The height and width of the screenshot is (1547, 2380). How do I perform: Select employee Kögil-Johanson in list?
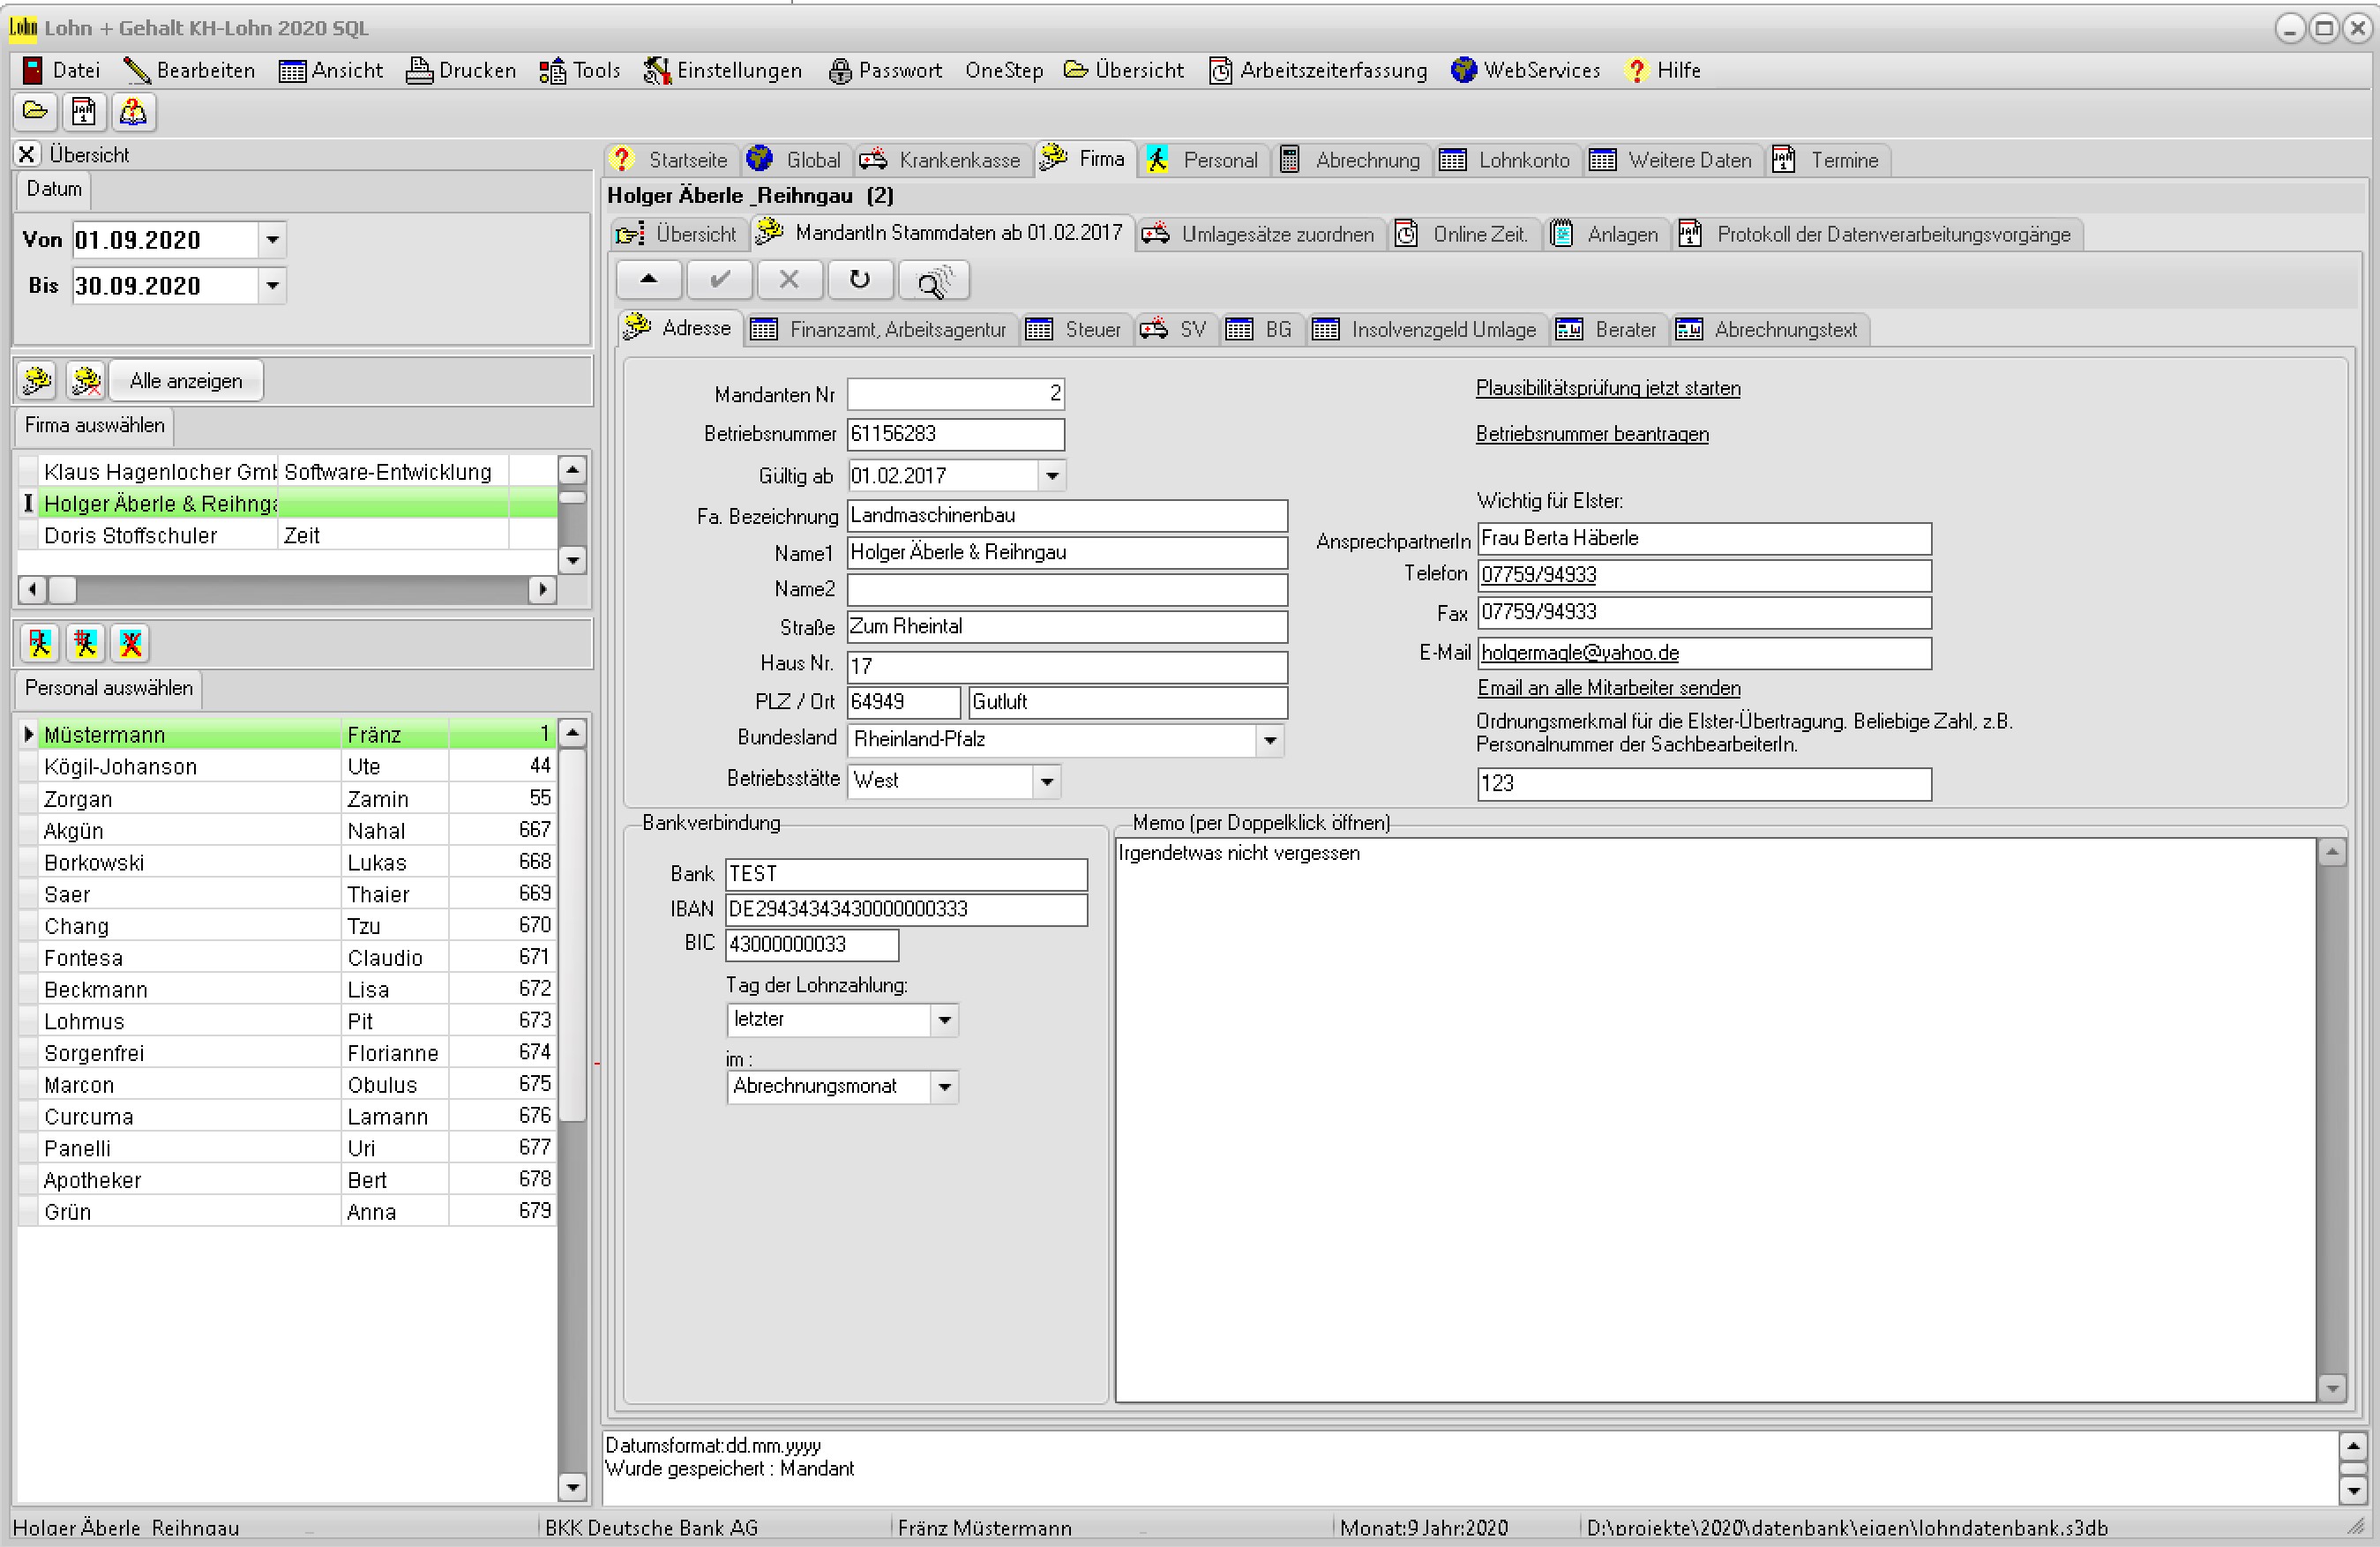pyautogui.click(x=288, y=767)
